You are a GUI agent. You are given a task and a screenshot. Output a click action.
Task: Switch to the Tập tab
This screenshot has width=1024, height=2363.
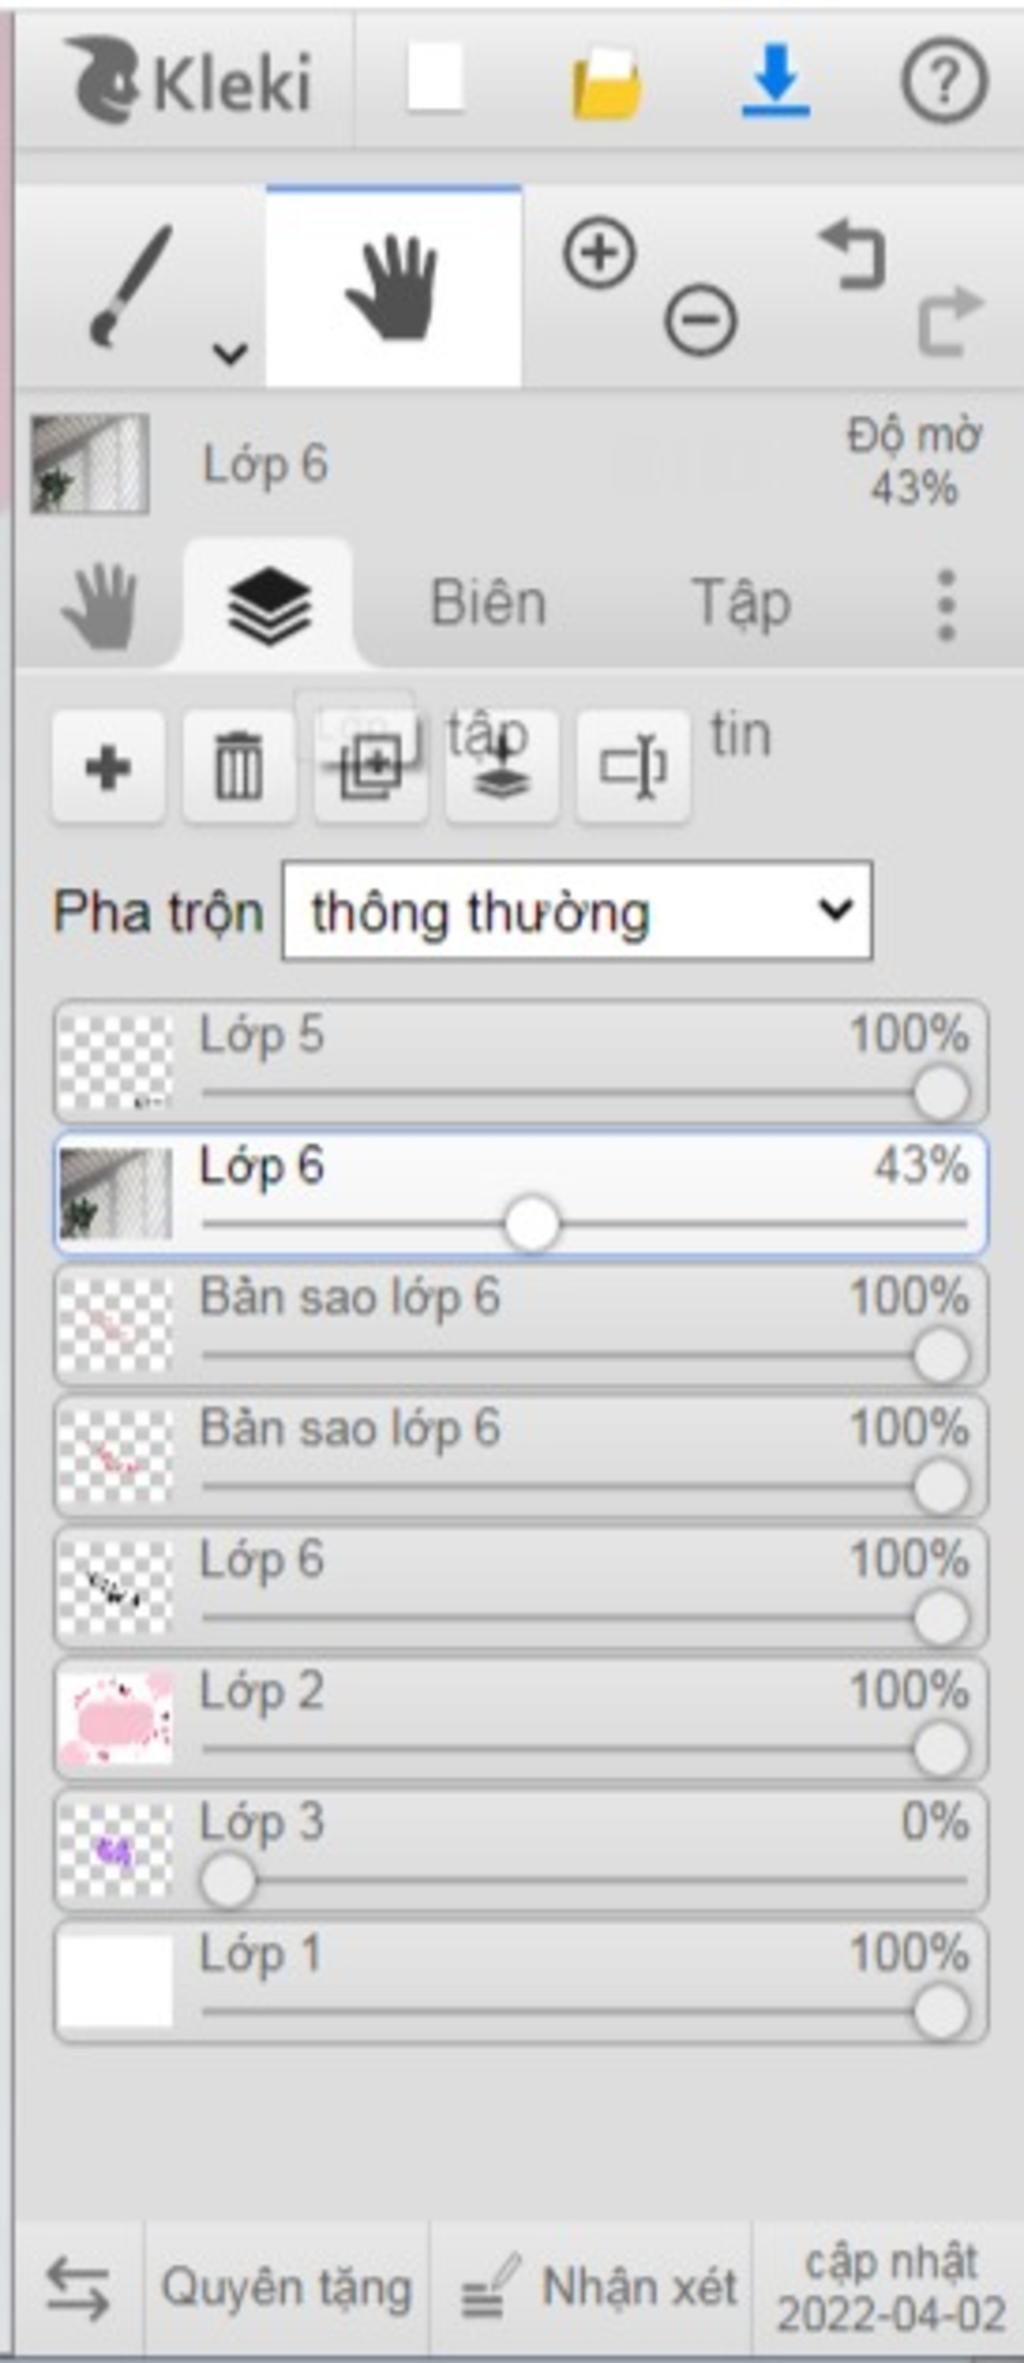coord(741,604)
